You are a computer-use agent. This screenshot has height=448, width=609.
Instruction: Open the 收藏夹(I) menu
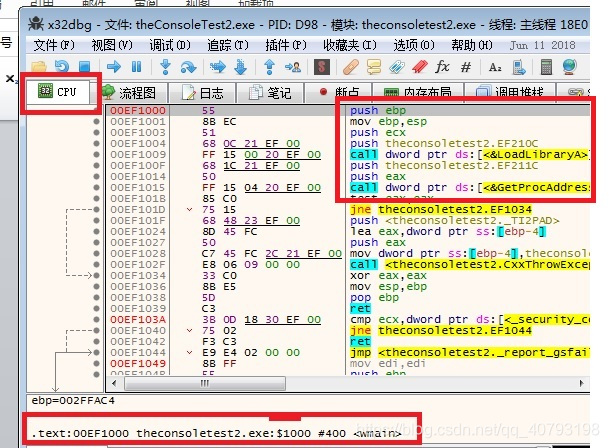pos(350,45)
